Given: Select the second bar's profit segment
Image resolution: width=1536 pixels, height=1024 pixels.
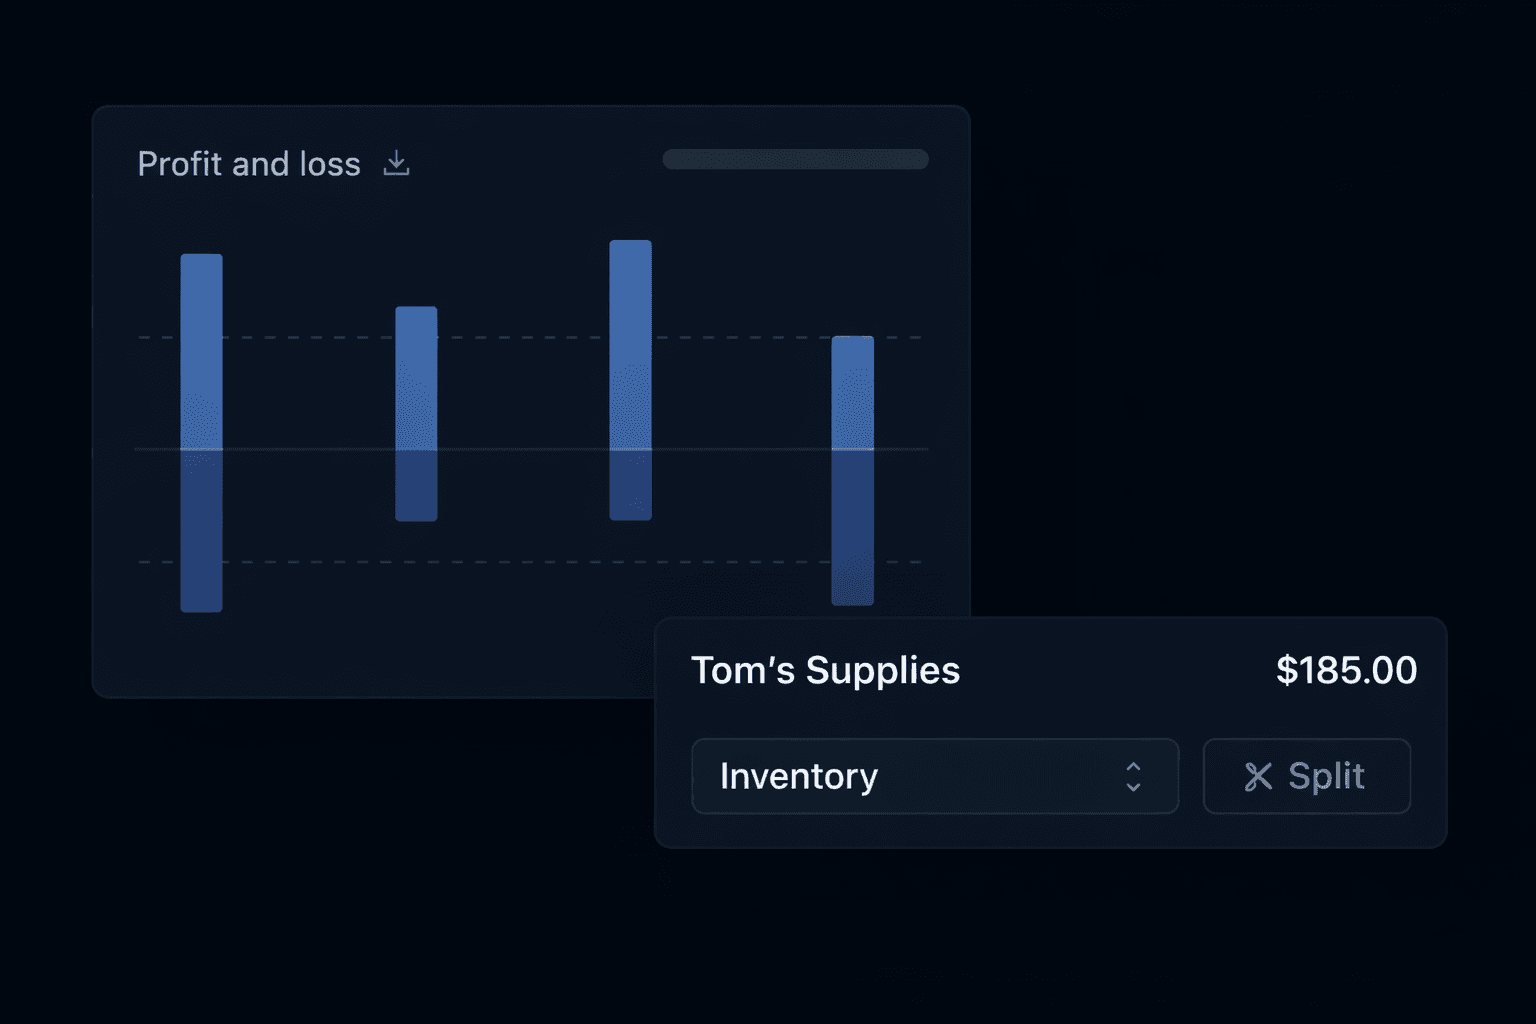Looking at the screenshot, I should coord(416,378).
